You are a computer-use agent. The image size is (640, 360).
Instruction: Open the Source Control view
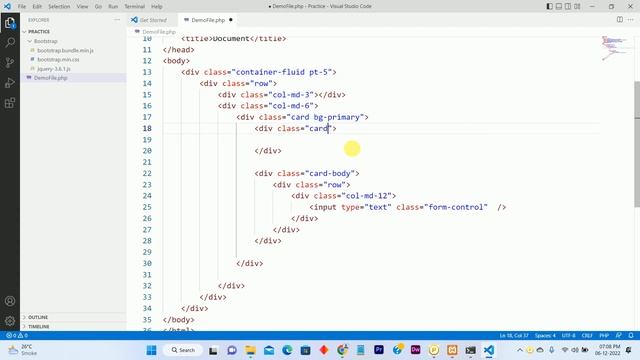point(10,62)
